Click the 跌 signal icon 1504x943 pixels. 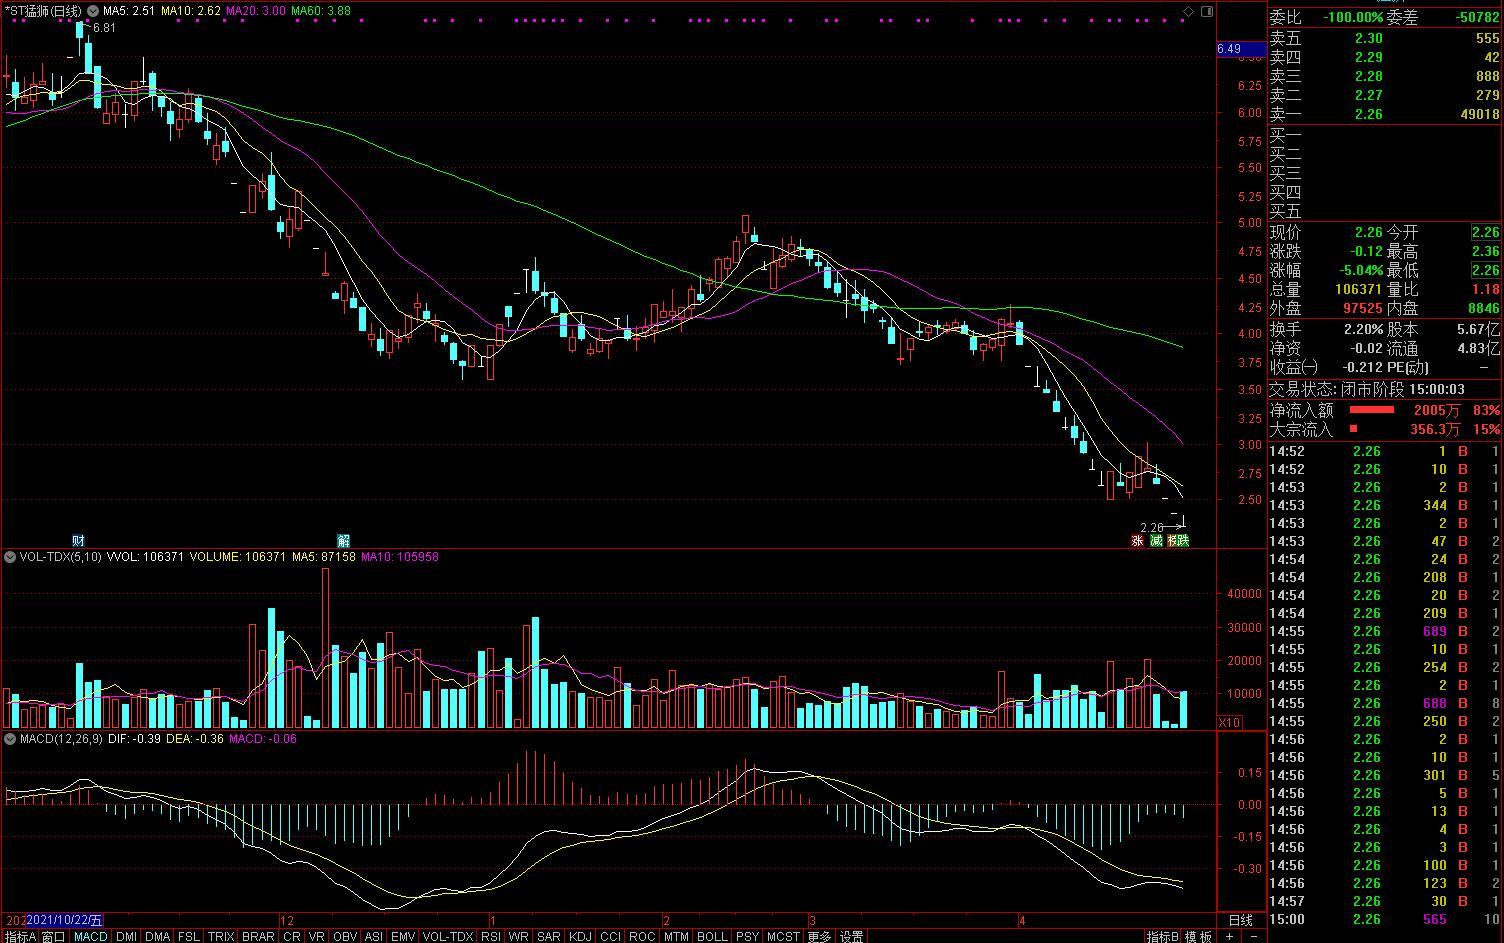[x=1180, y=541]
